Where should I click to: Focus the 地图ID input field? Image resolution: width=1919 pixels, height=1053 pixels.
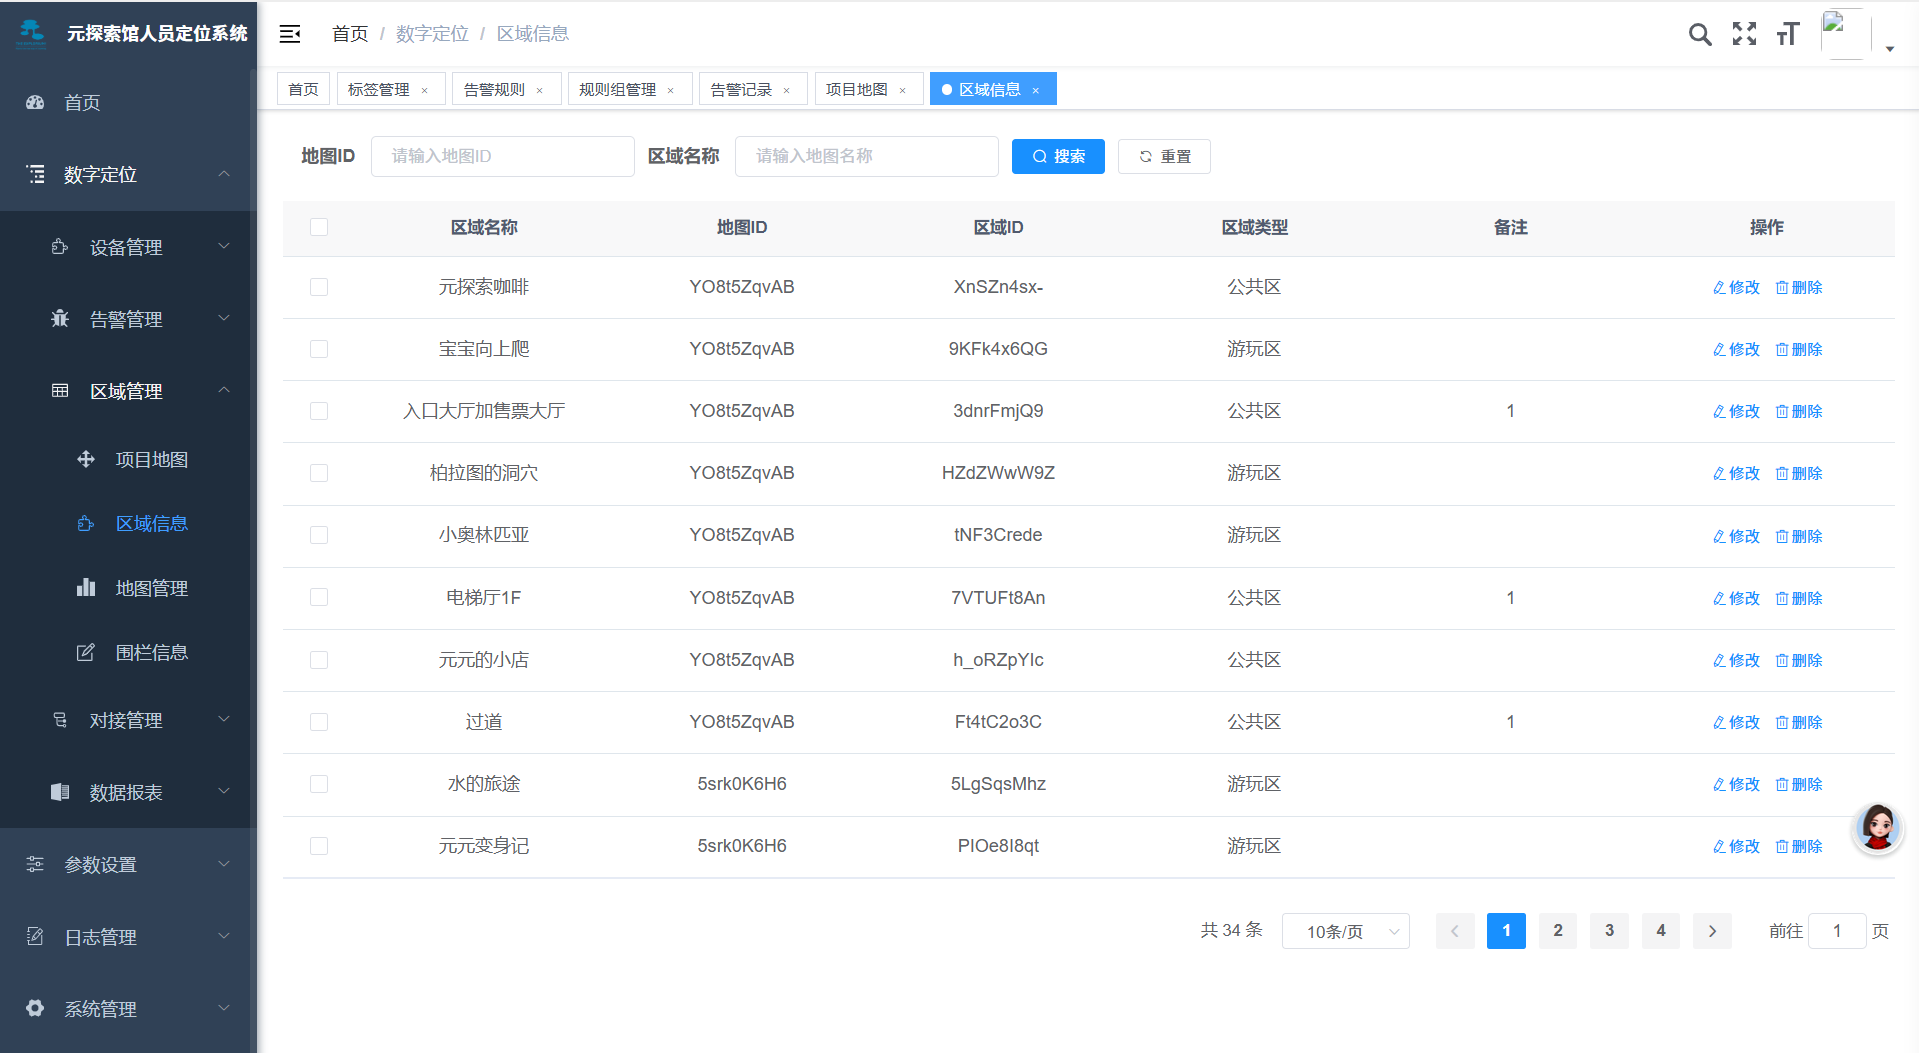click(502, 157)
